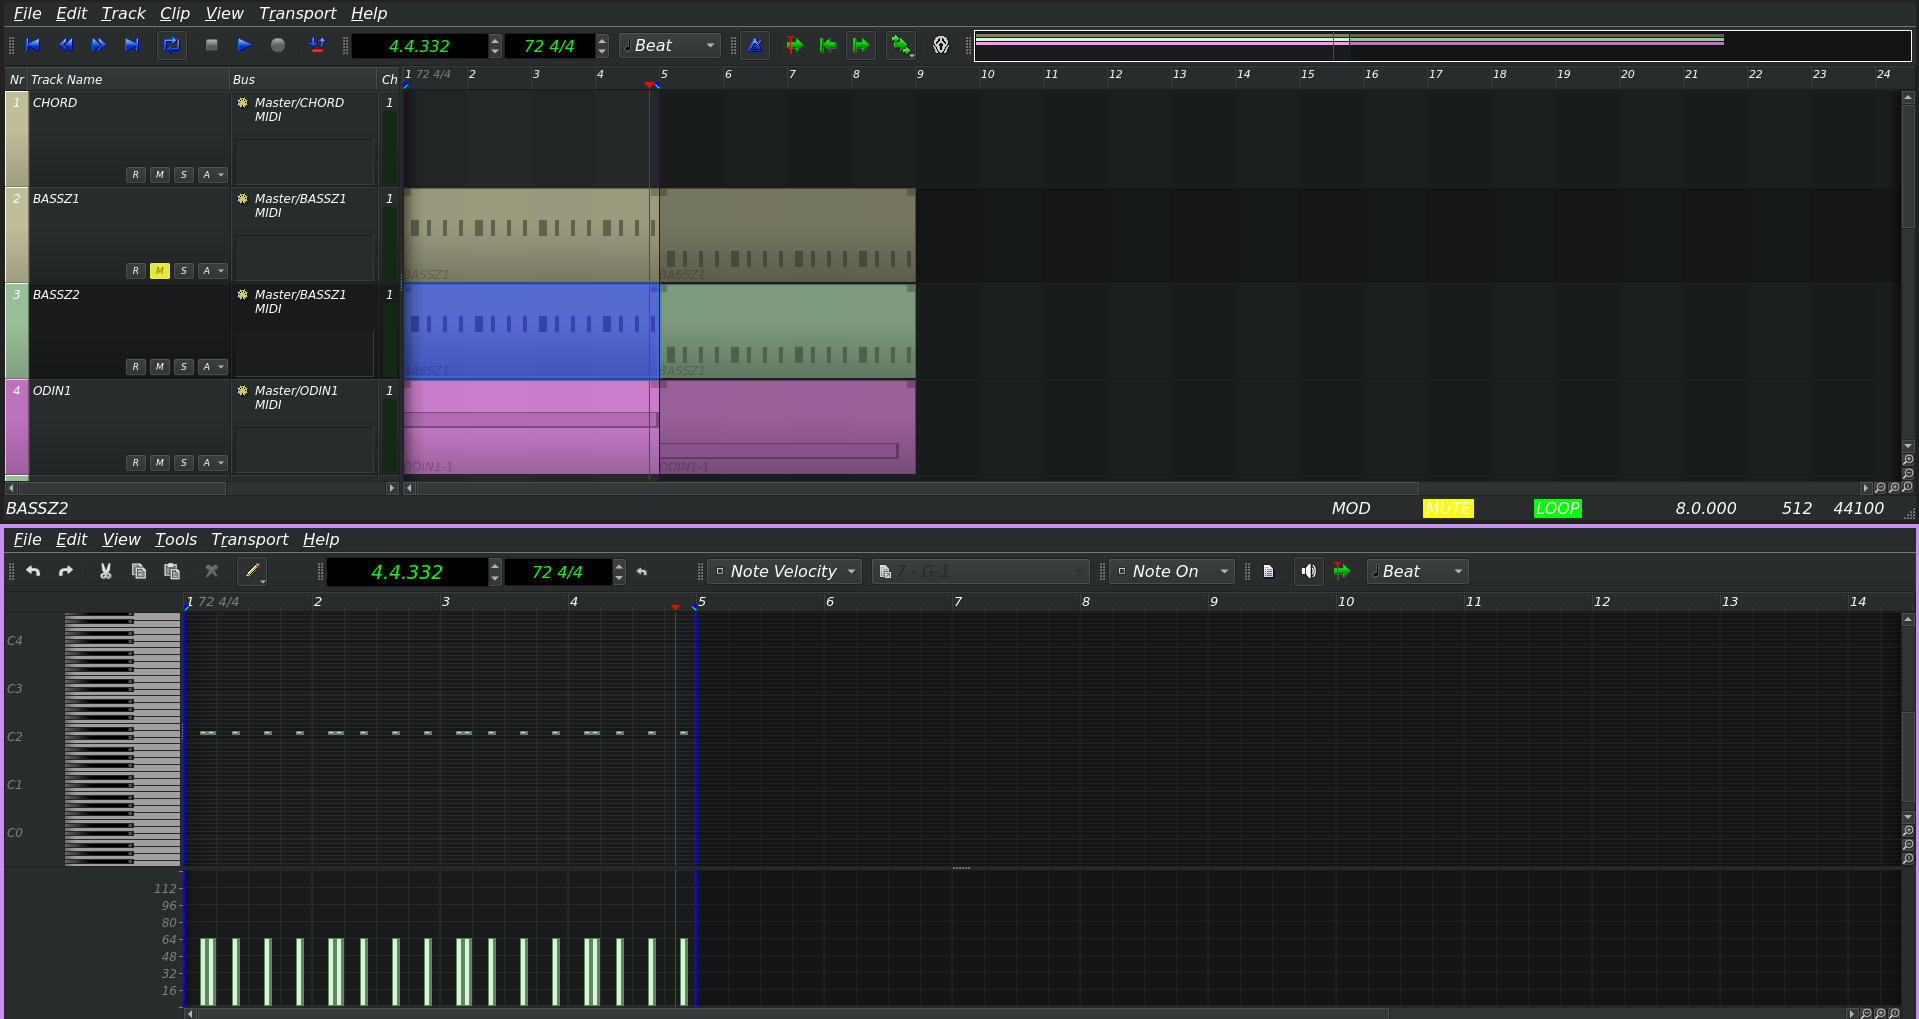Paste notes with the paste icon

point(172,571)
